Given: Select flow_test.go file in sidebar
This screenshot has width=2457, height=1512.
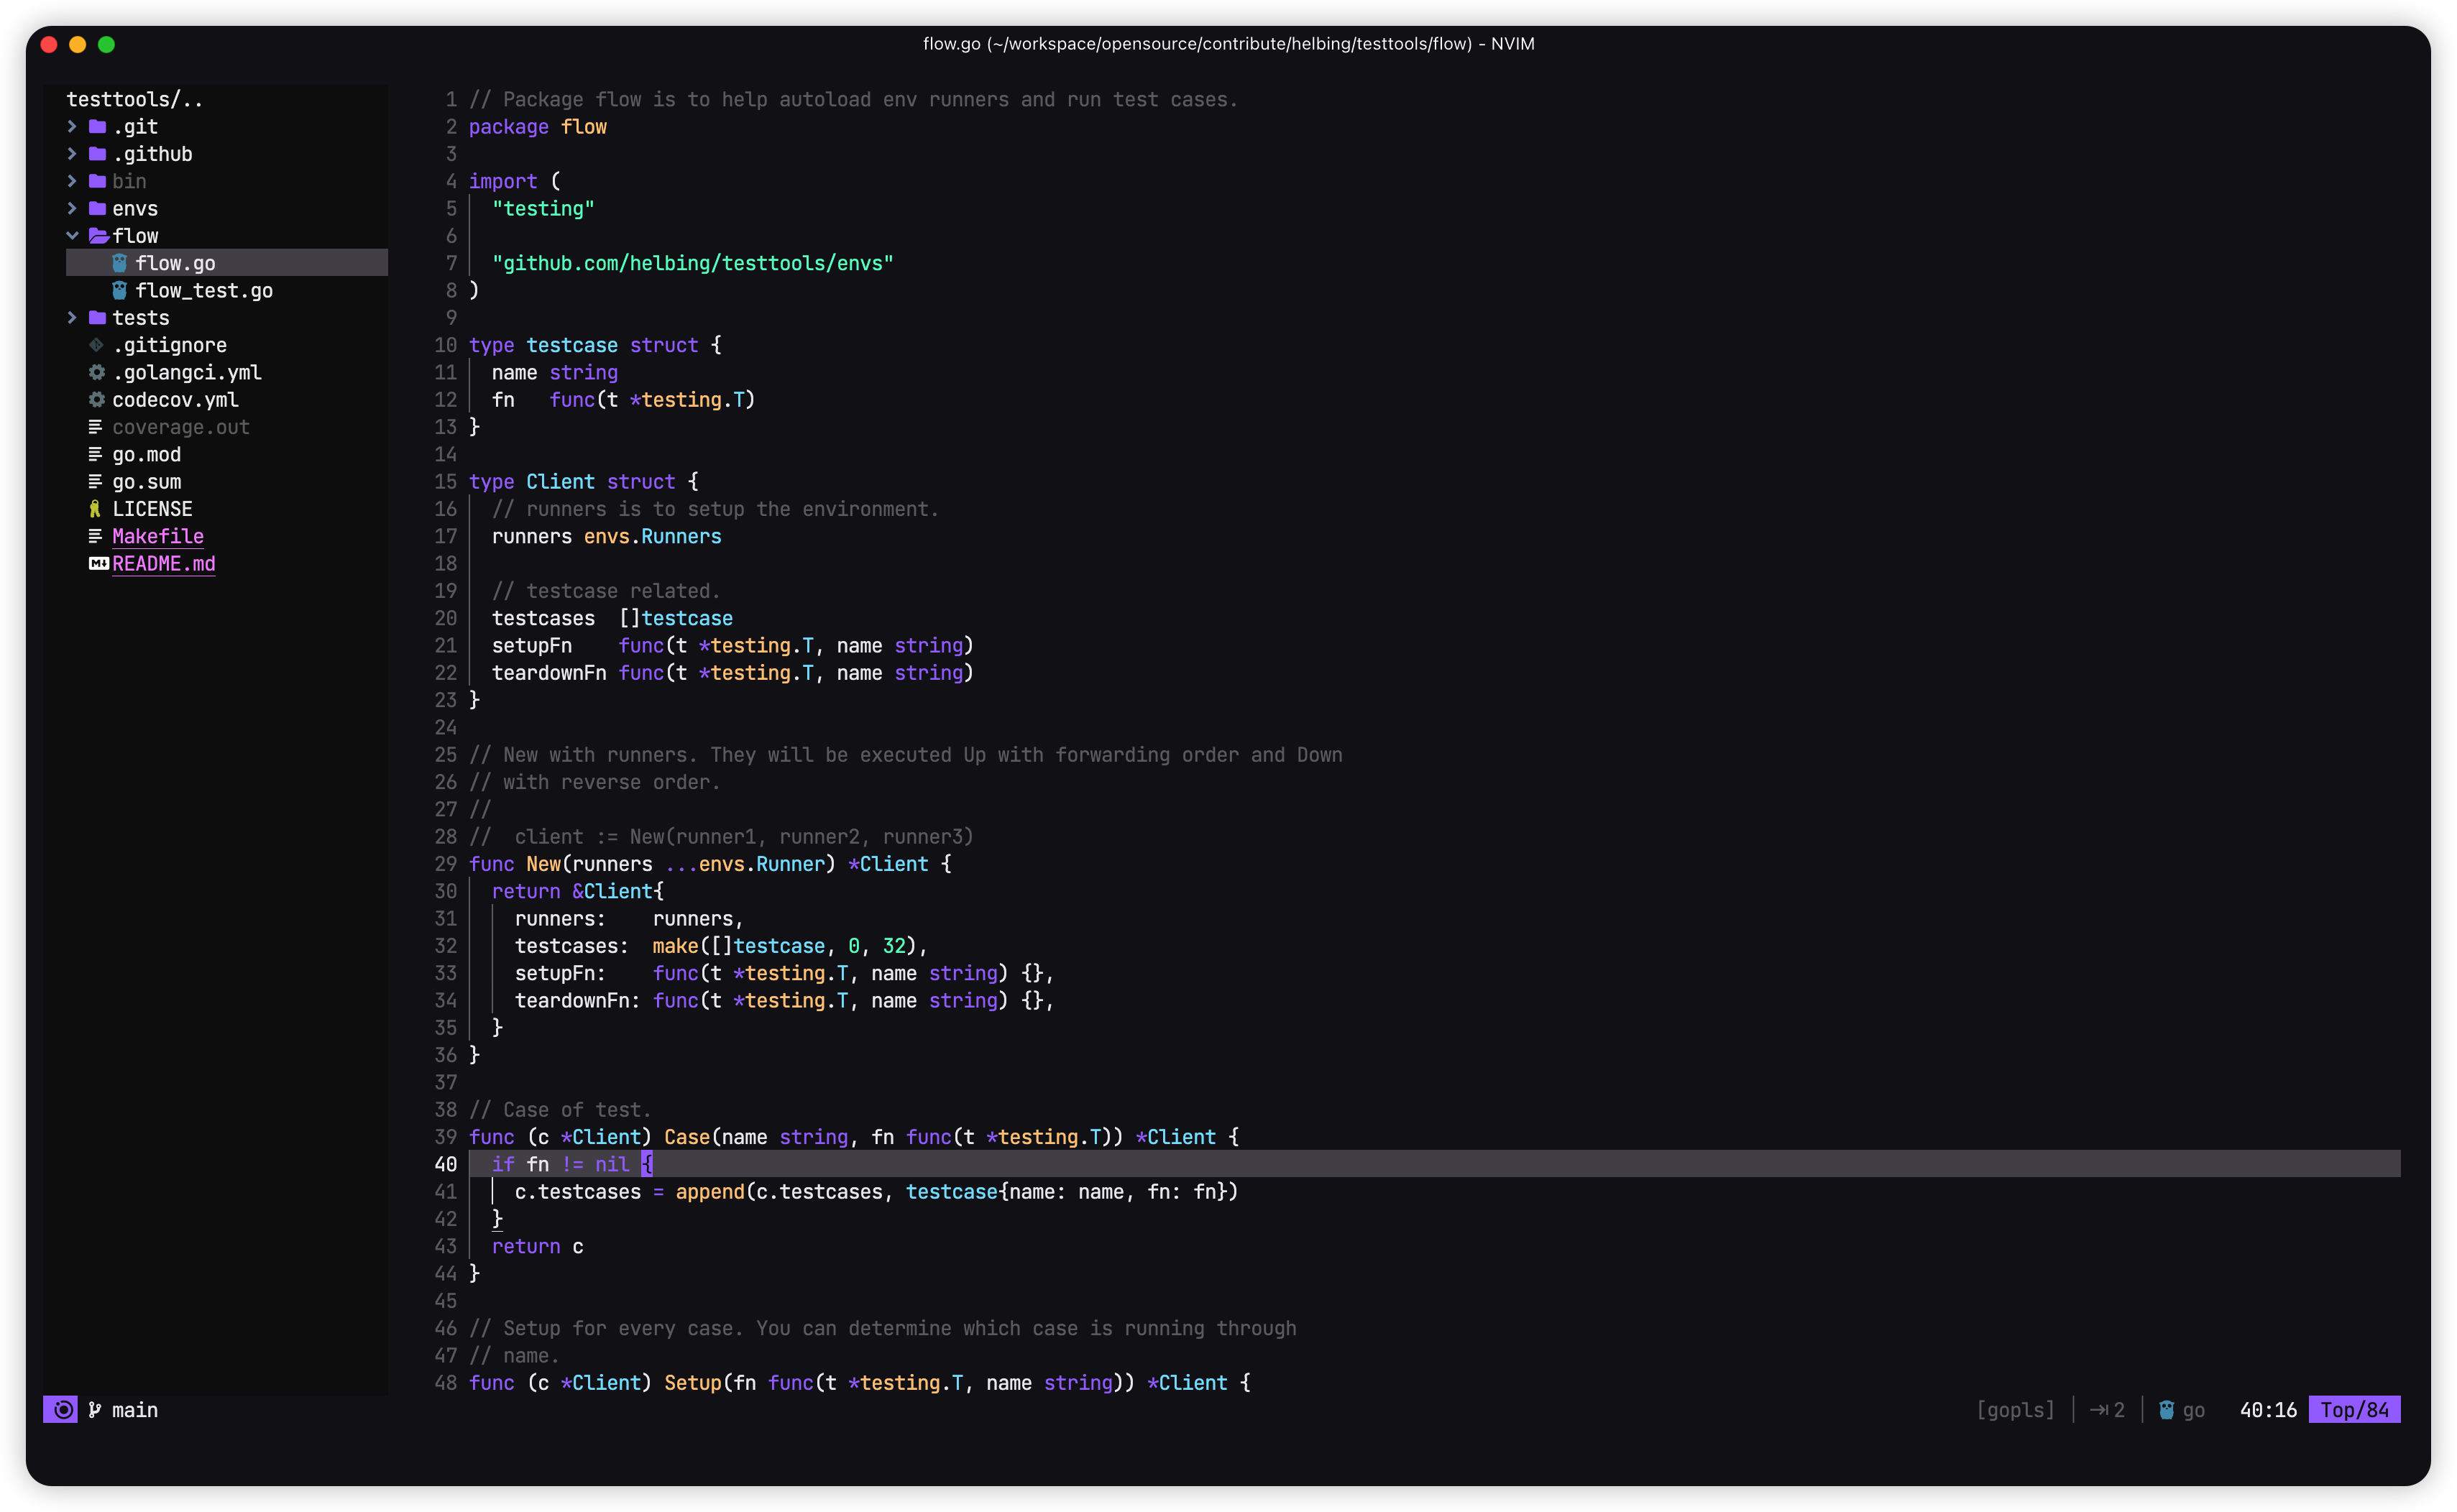Looking at the screenshot, I should [206, 290].
